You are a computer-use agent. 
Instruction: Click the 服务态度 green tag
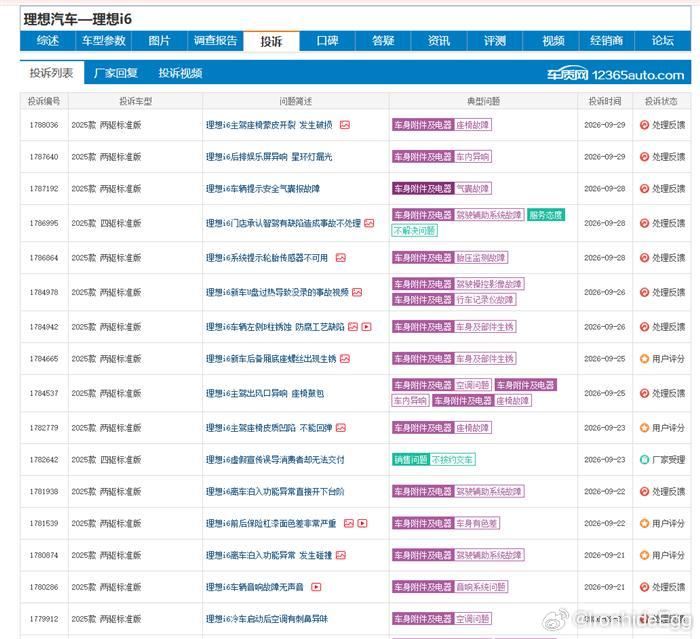click(546, 215)
